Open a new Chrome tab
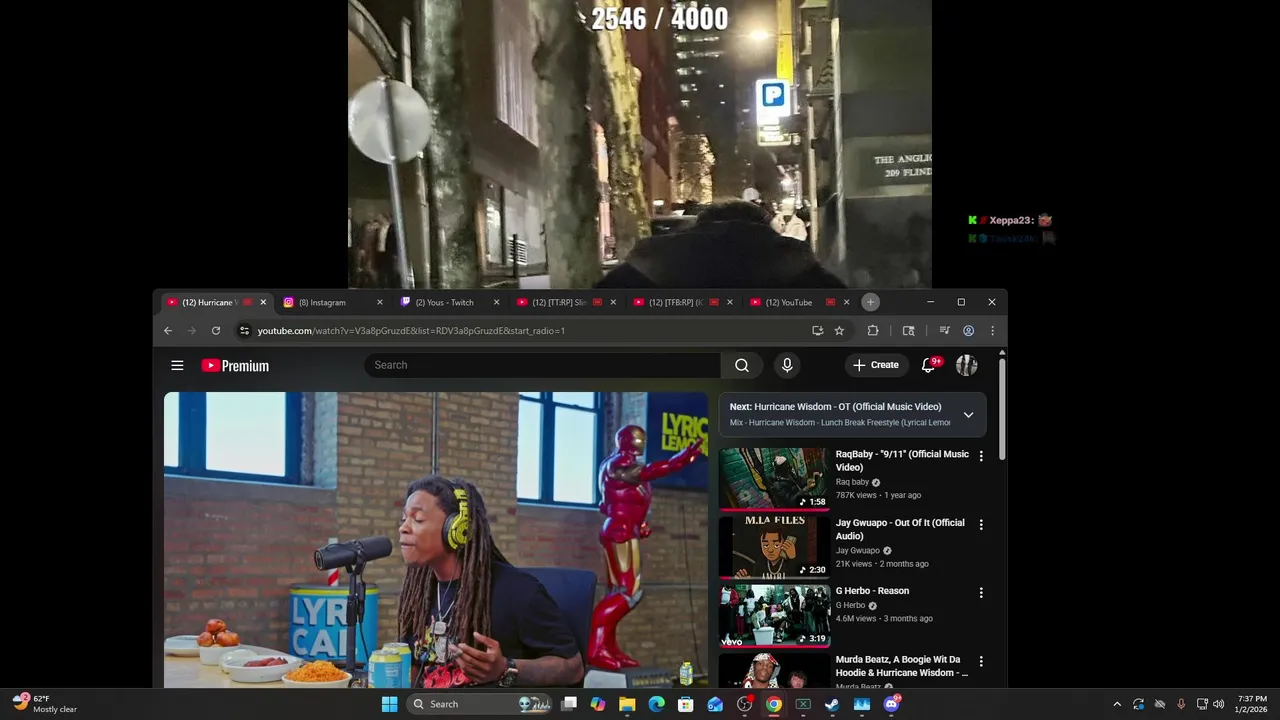 [x=870, y=302]
